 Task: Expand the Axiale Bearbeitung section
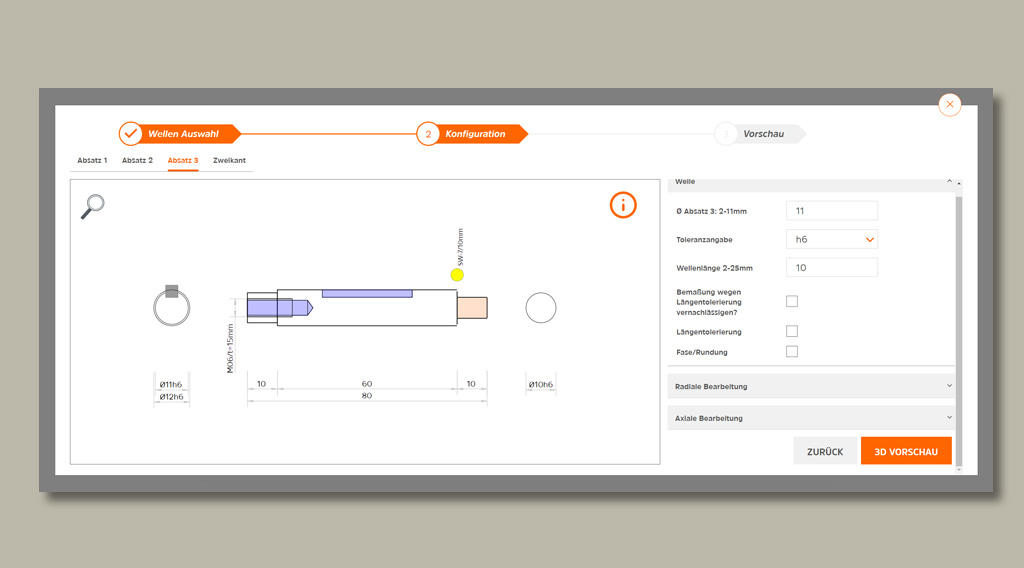coord(810,418)
